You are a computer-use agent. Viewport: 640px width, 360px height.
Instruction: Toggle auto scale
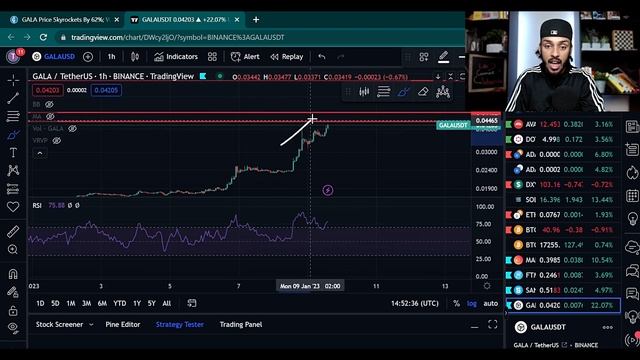coord(490,303)
